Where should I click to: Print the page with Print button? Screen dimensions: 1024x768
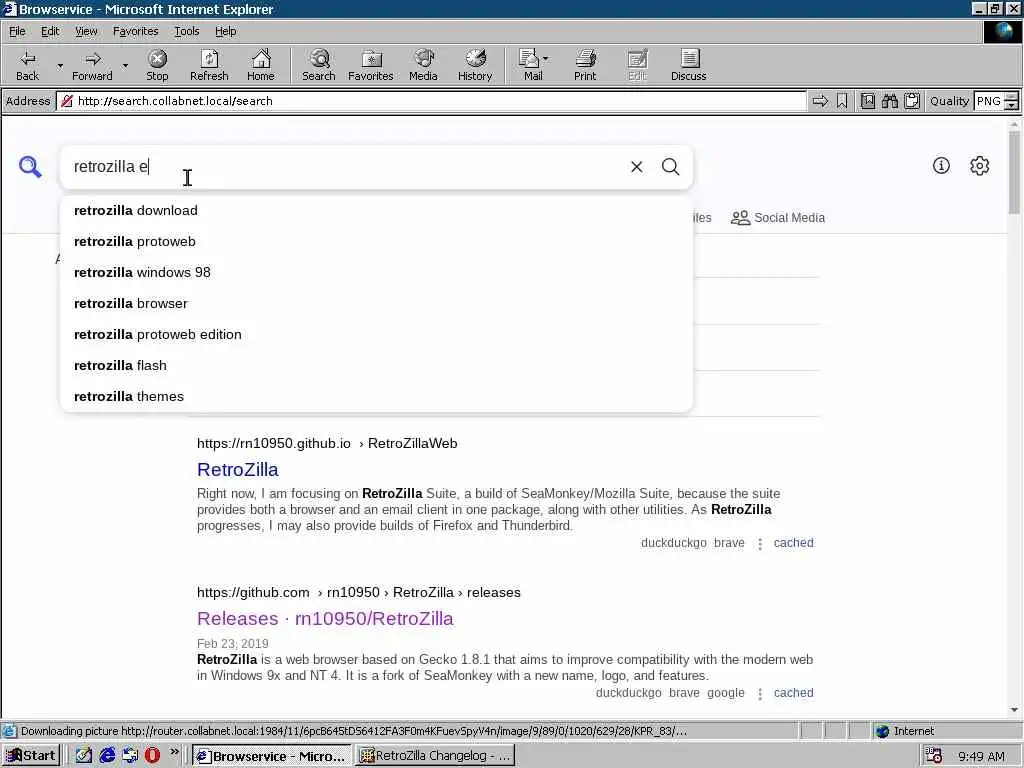[x=585, y=65]
